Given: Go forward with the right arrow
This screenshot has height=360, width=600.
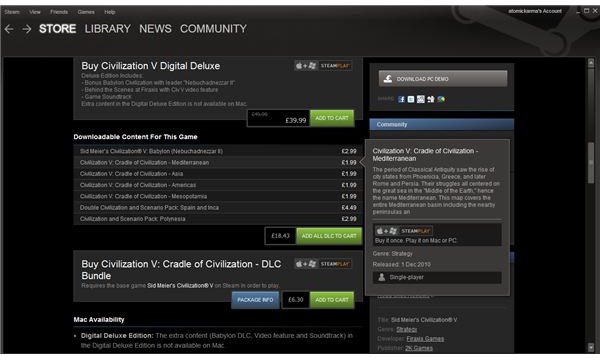Looking at the screenshot, I should (x=26, y=29).
